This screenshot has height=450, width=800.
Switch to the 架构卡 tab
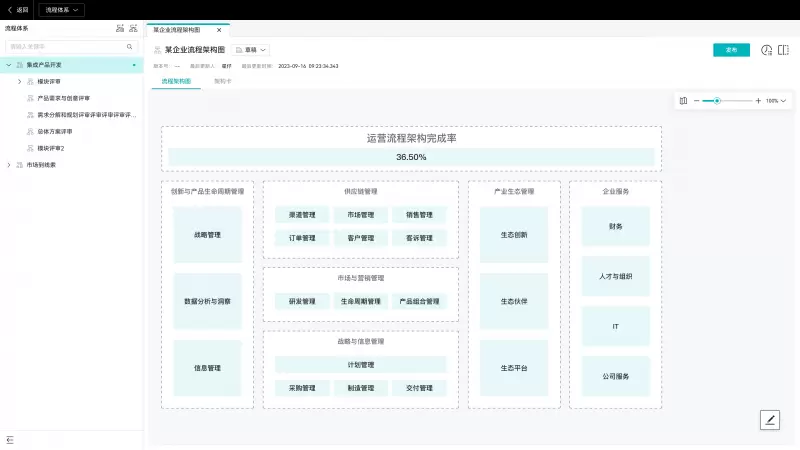(x=222, y=81)
